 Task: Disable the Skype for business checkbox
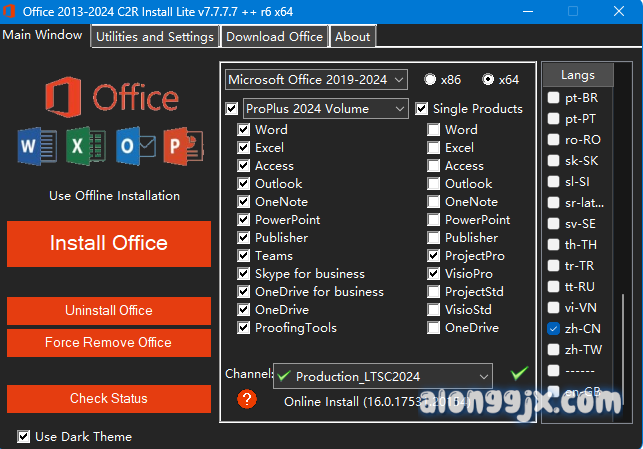244,274
